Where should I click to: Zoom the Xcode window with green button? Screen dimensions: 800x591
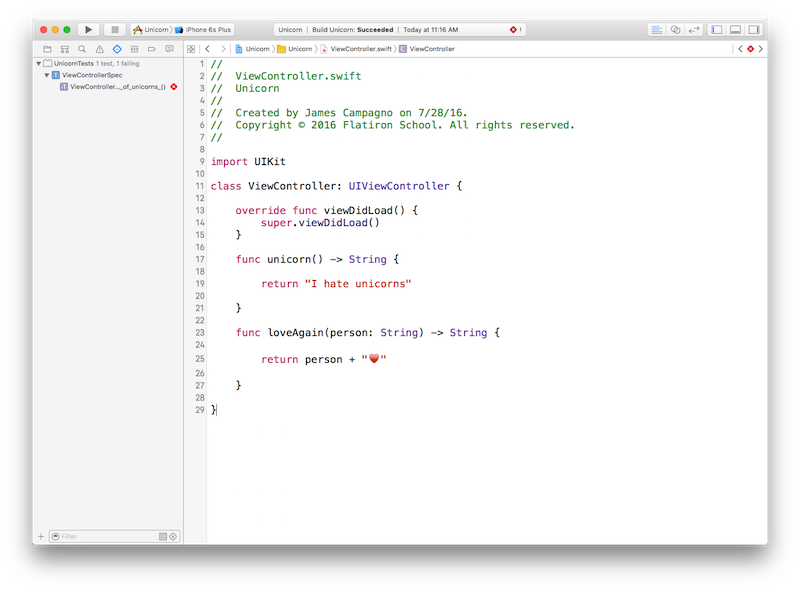[67, 30]
